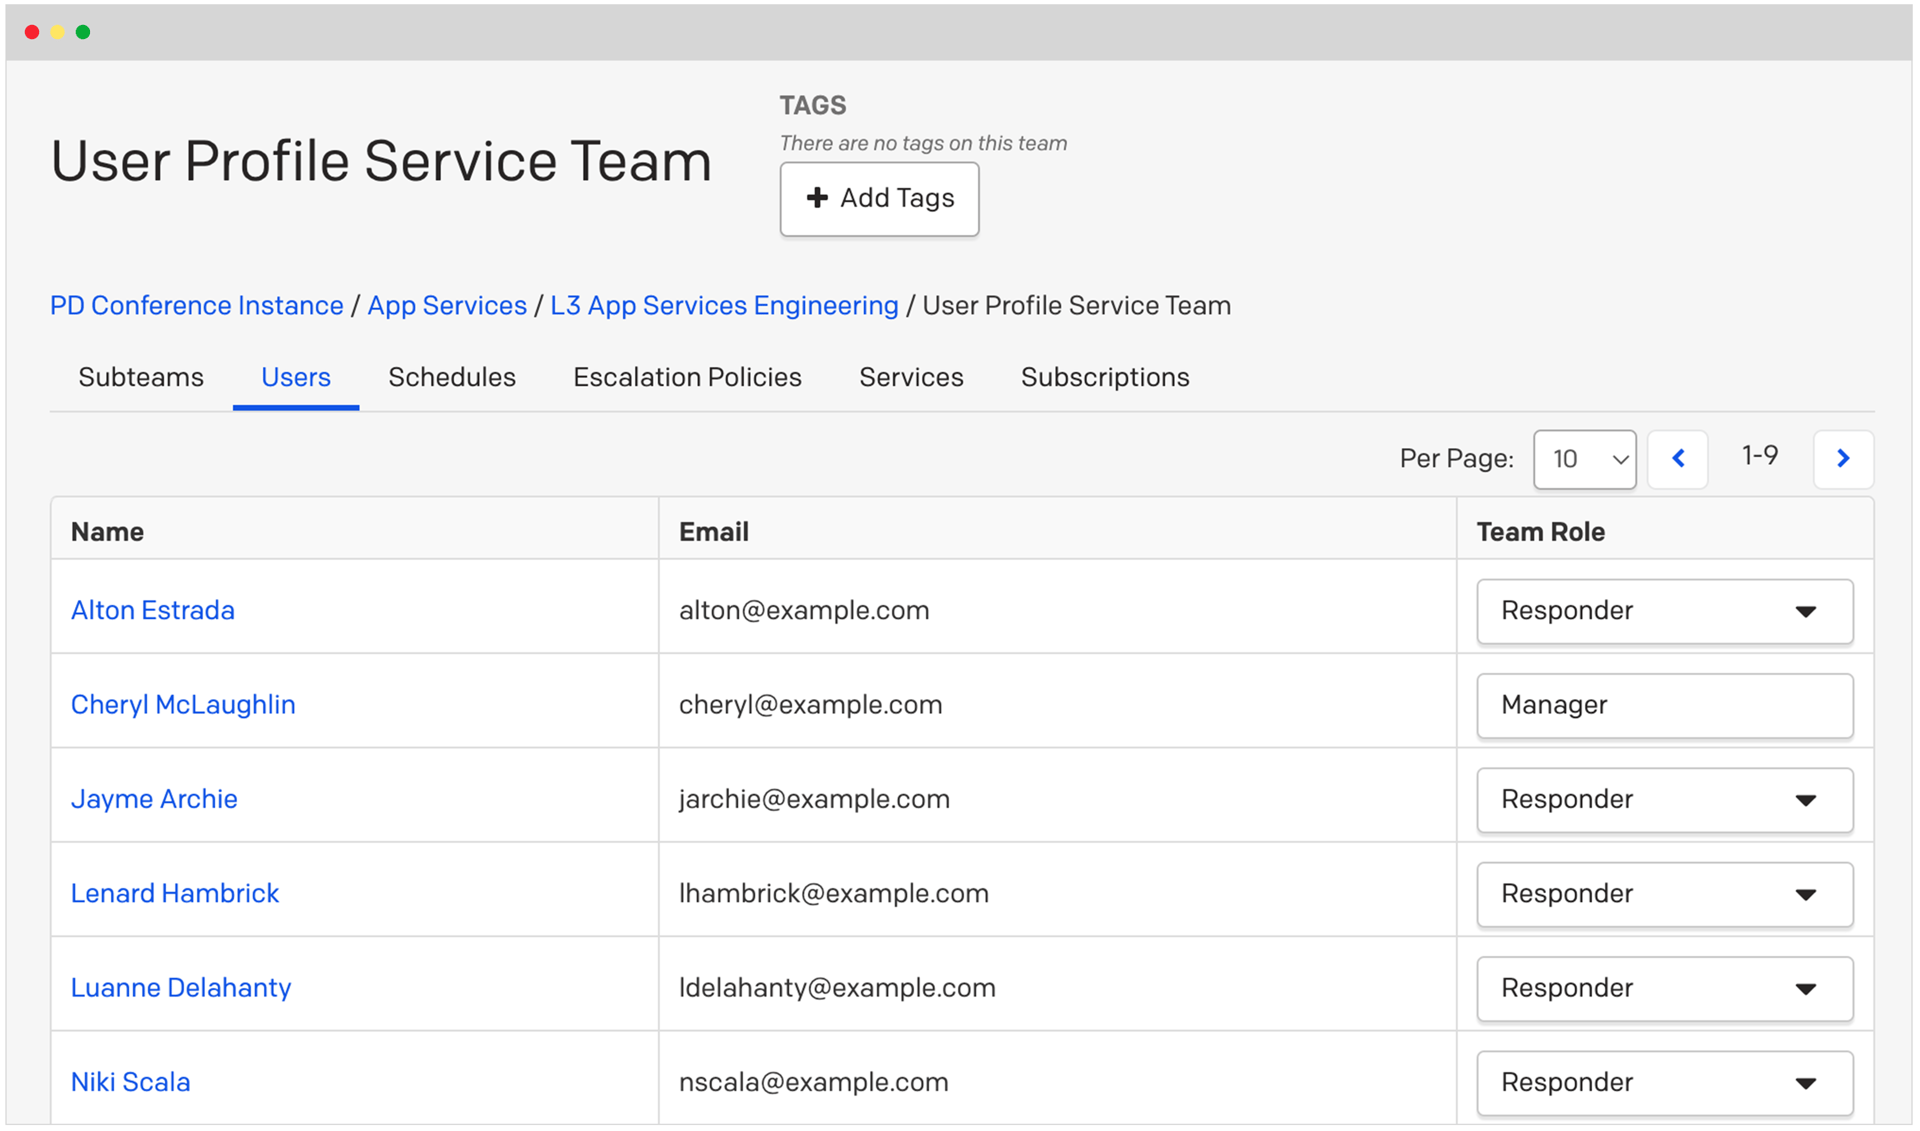Navigate to PD Conference Instance breadcrumb
1920x1131 pixels.
pyautogui.click(x=196, y=305)
